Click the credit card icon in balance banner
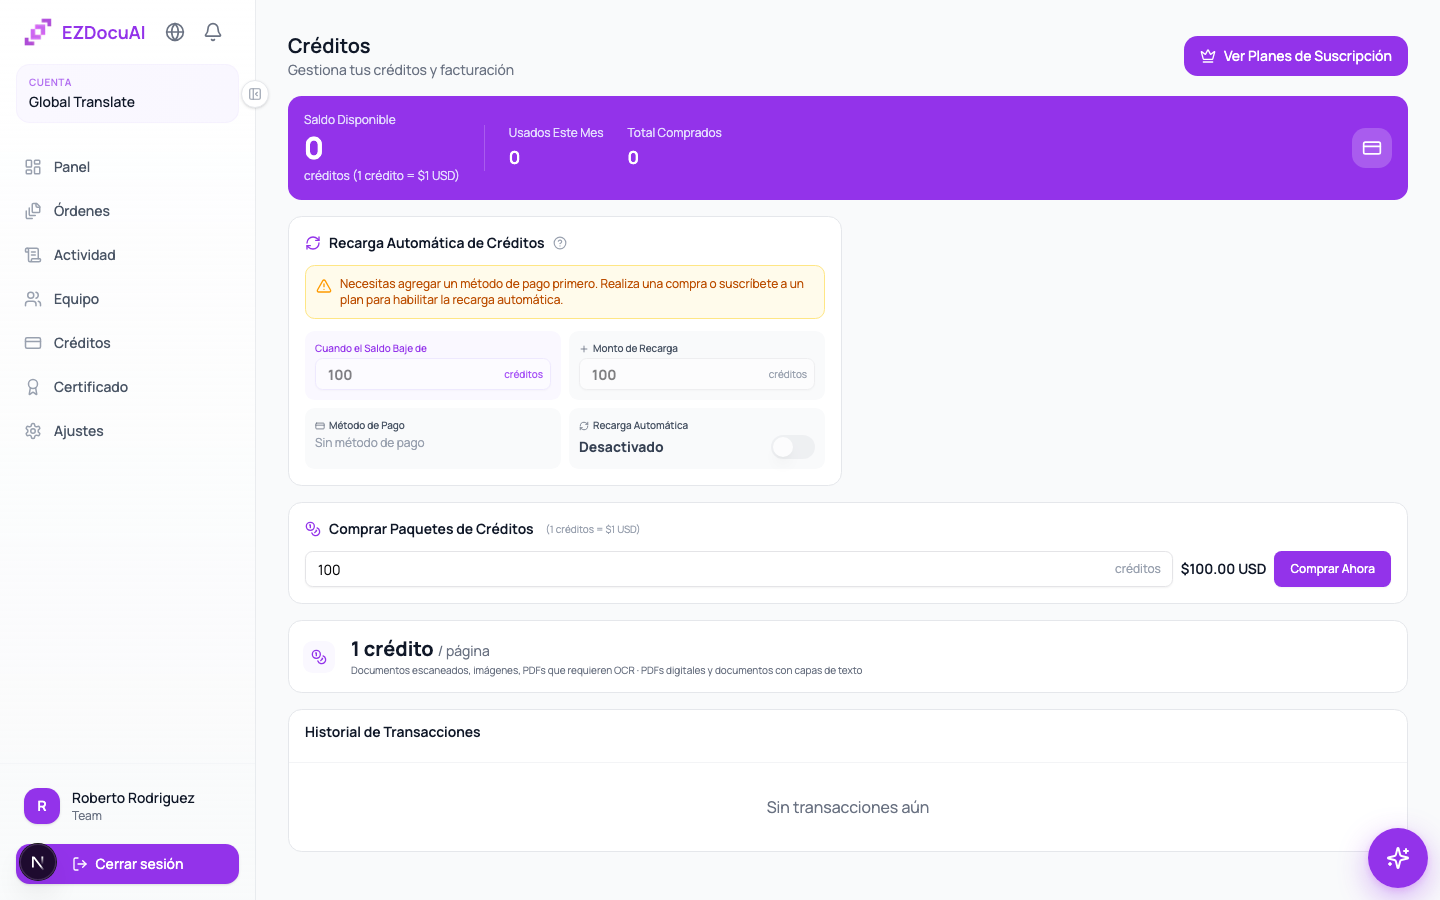 point(1372,148)
